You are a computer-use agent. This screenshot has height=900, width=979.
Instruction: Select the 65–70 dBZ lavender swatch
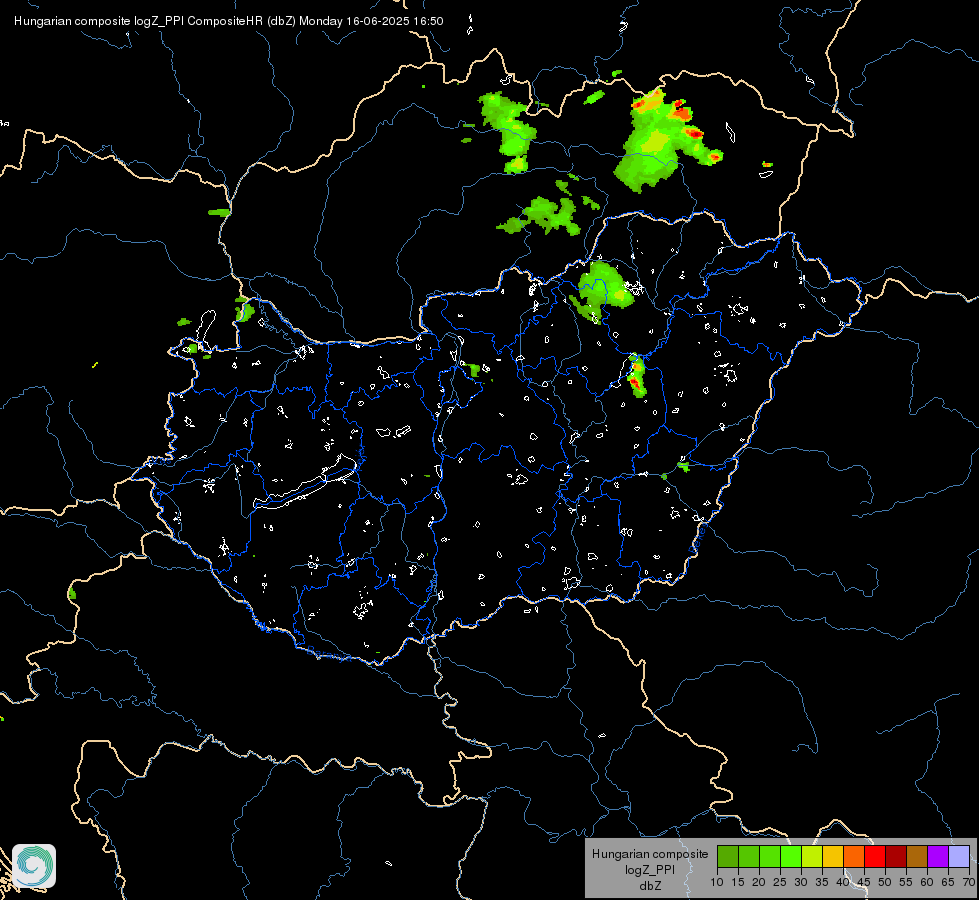[x=959, y=856]
